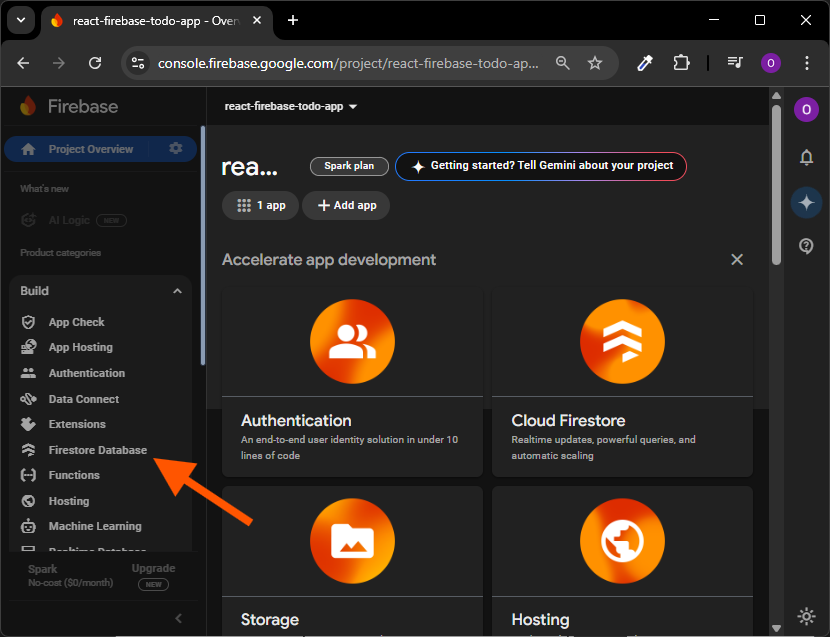Click the Authentication card orange icon
Viewport: 830px width, 637px height.
353,342
